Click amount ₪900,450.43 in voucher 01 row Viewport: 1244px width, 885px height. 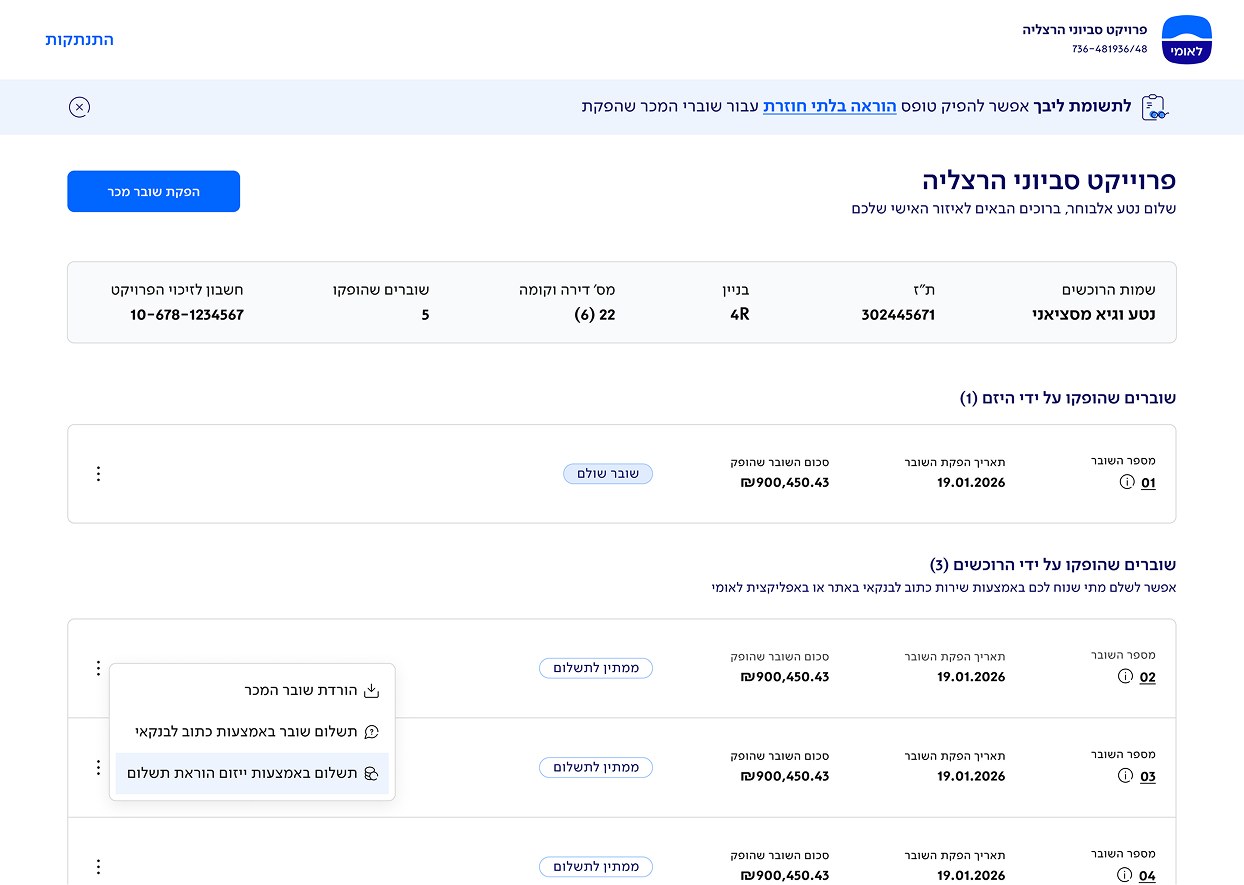coord(785,483)
